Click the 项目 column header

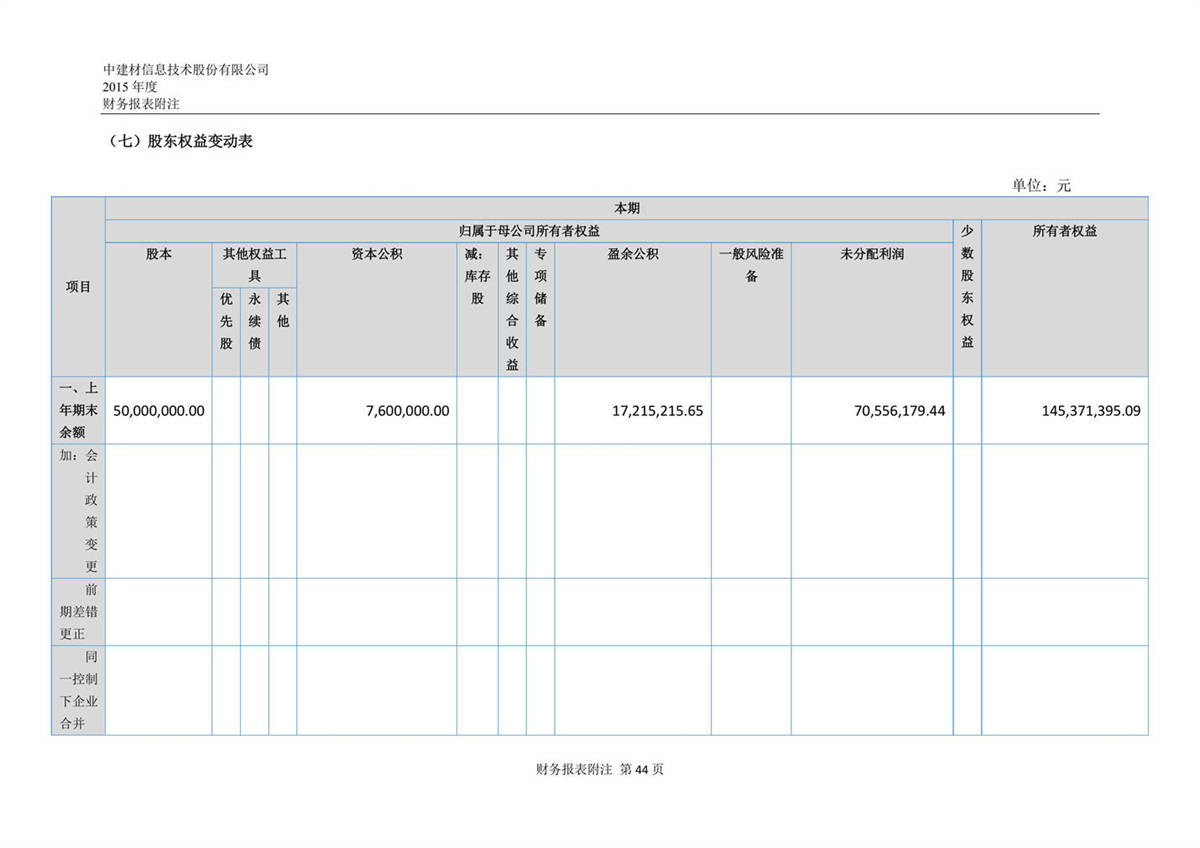(x=78, y=287)
